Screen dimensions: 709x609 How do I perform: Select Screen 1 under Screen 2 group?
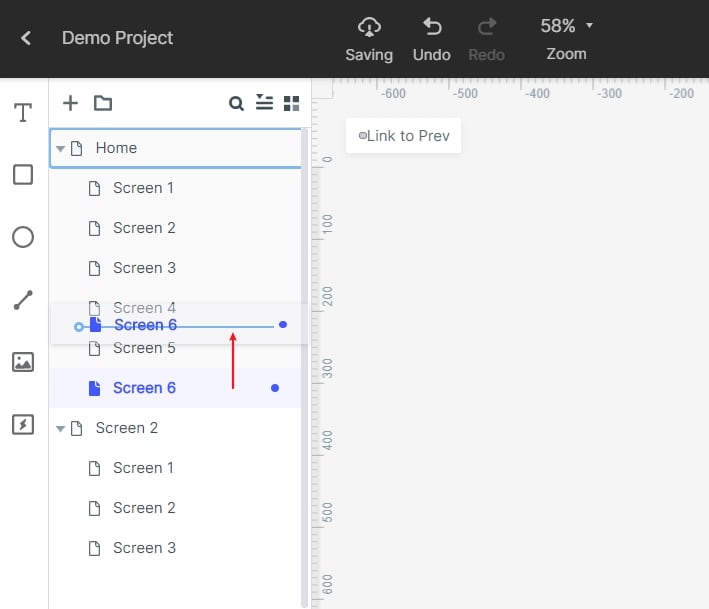click(x=175, y=468)
